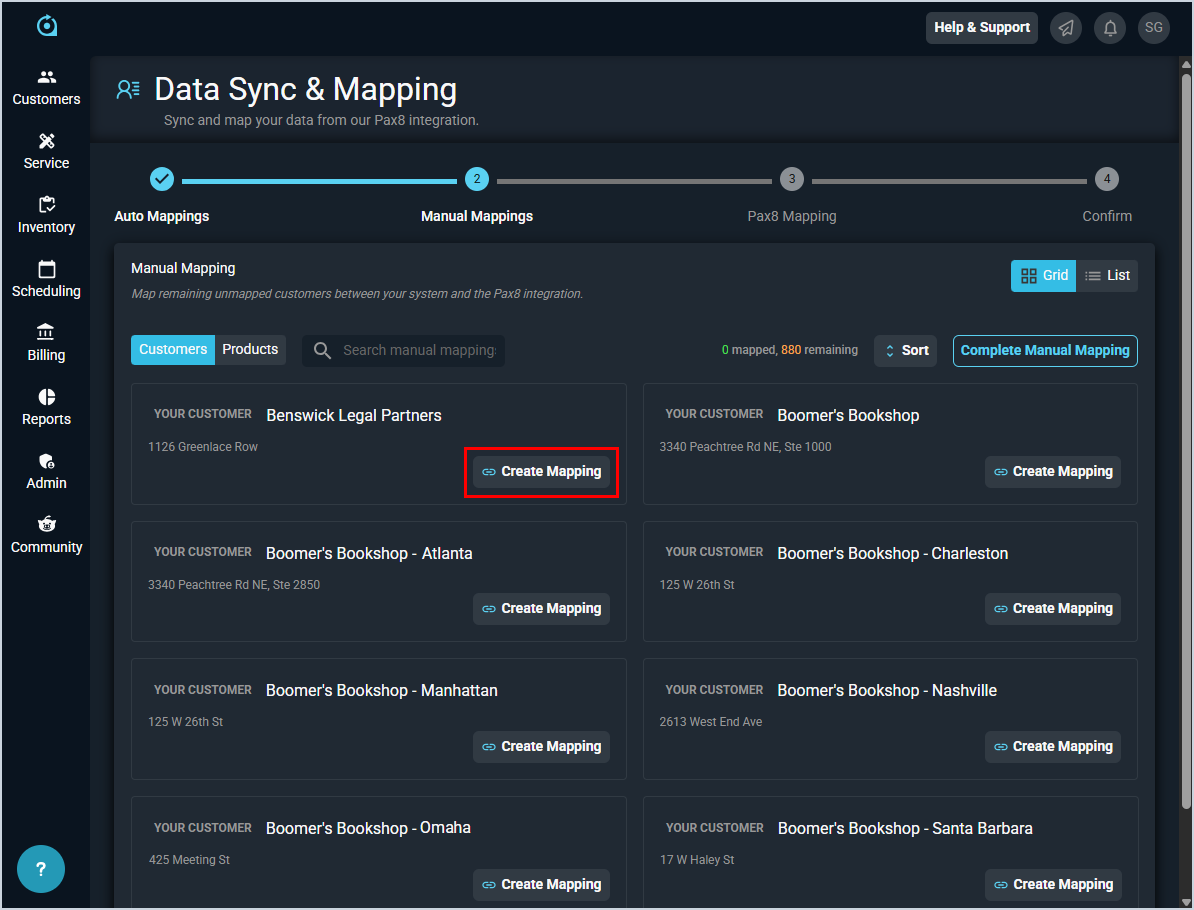Open the Scheduling calendar icon
This screenshot has height=910, width=1194.
(46, 269)
